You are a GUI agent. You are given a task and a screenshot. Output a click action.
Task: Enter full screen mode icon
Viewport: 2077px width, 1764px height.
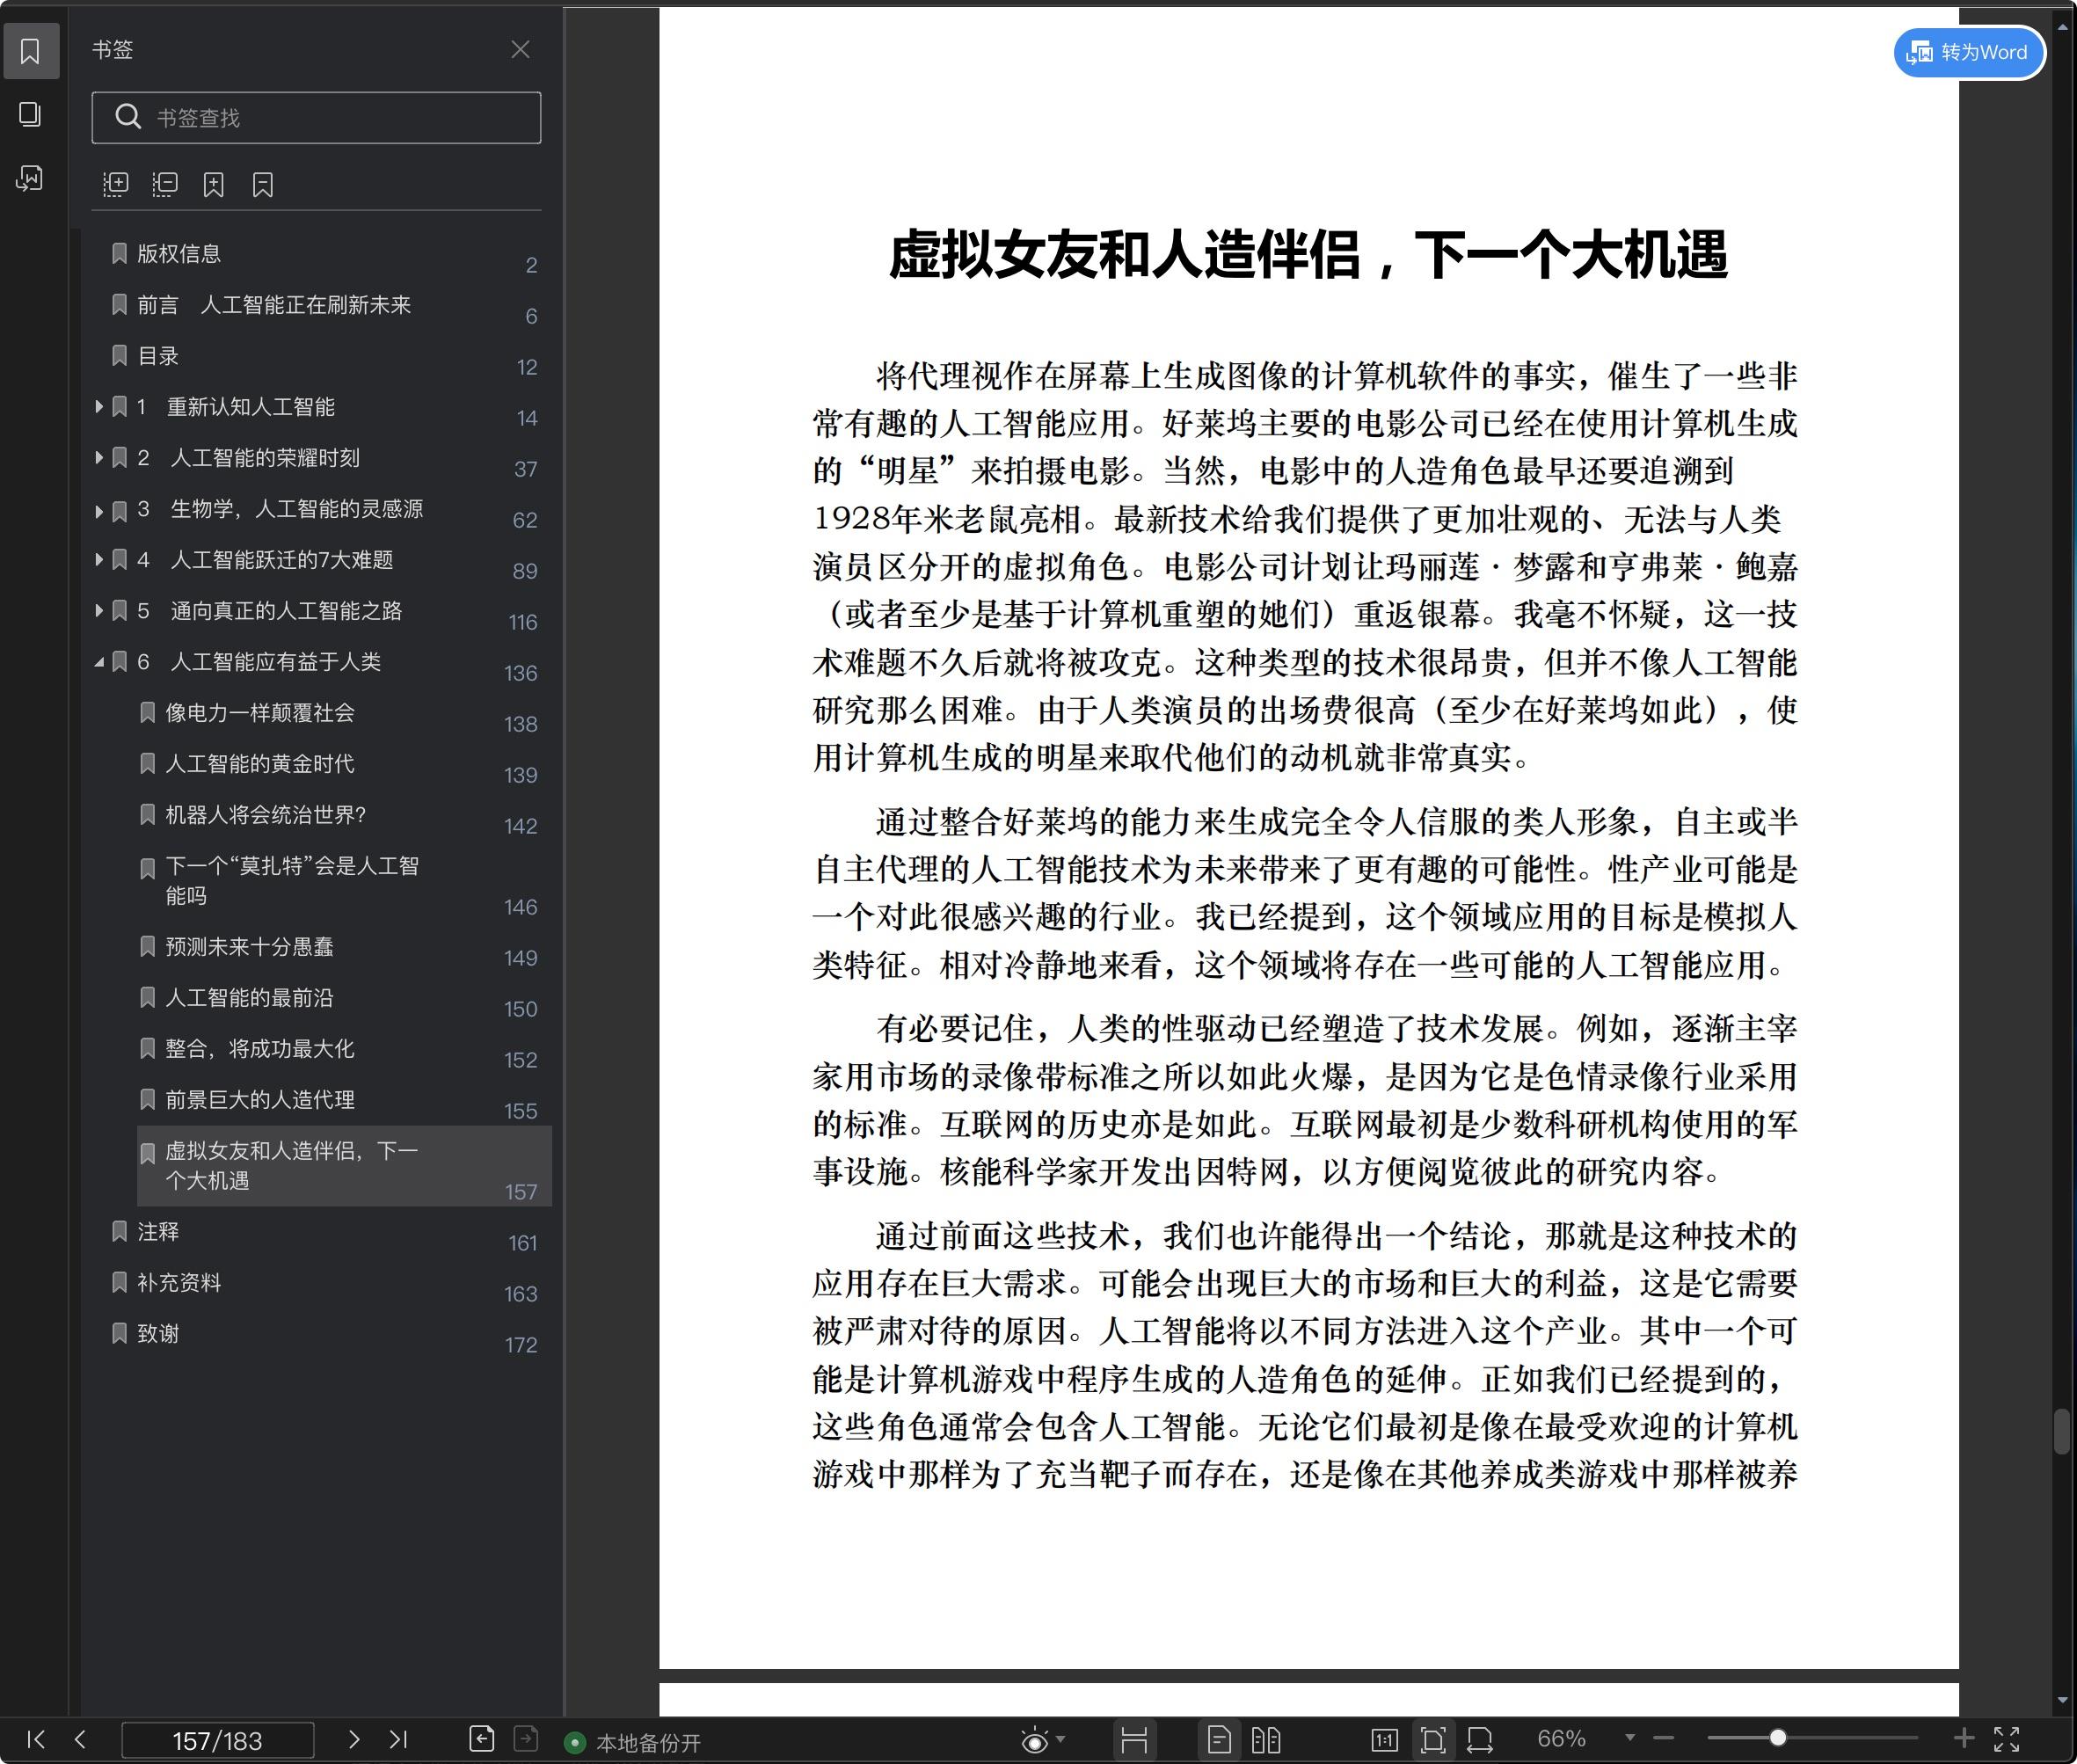click(x=2006, y=1739)
